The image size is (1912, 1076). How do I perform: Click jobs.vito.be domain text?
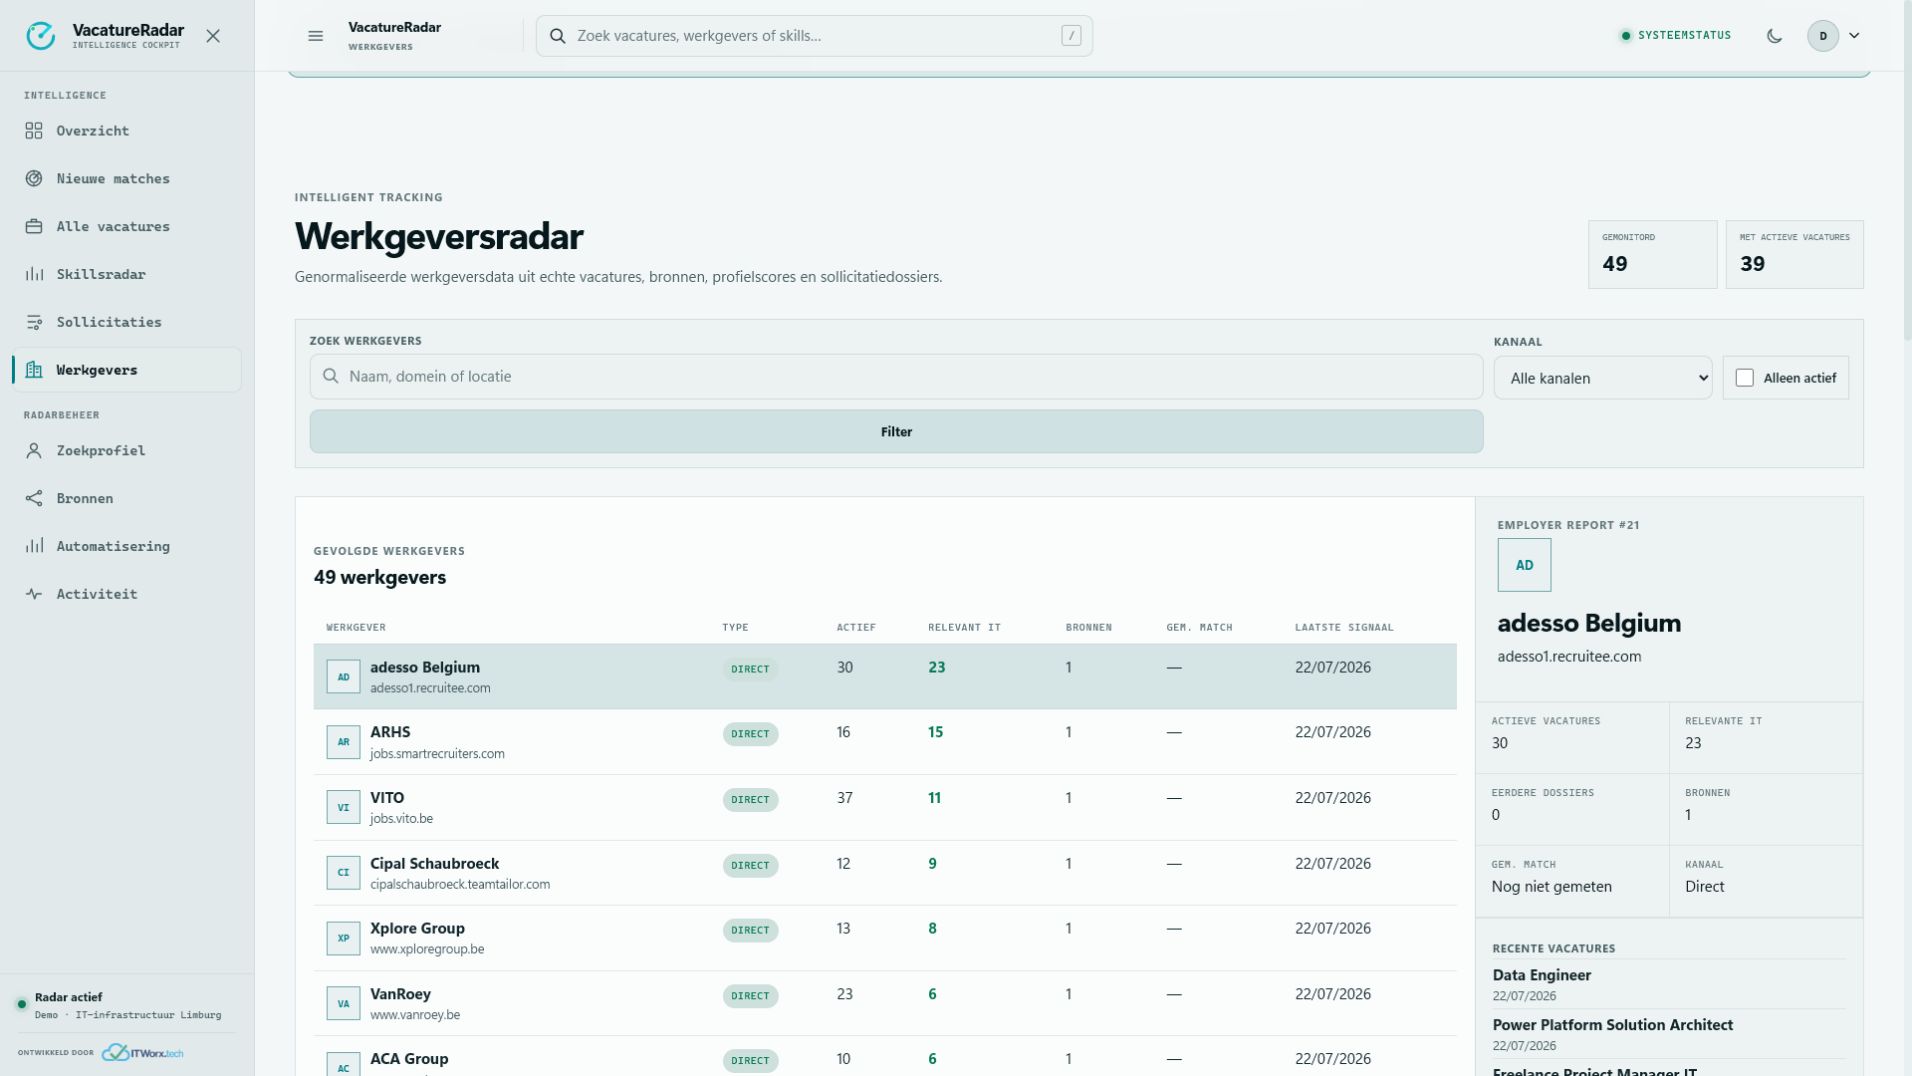coord(401,819)
